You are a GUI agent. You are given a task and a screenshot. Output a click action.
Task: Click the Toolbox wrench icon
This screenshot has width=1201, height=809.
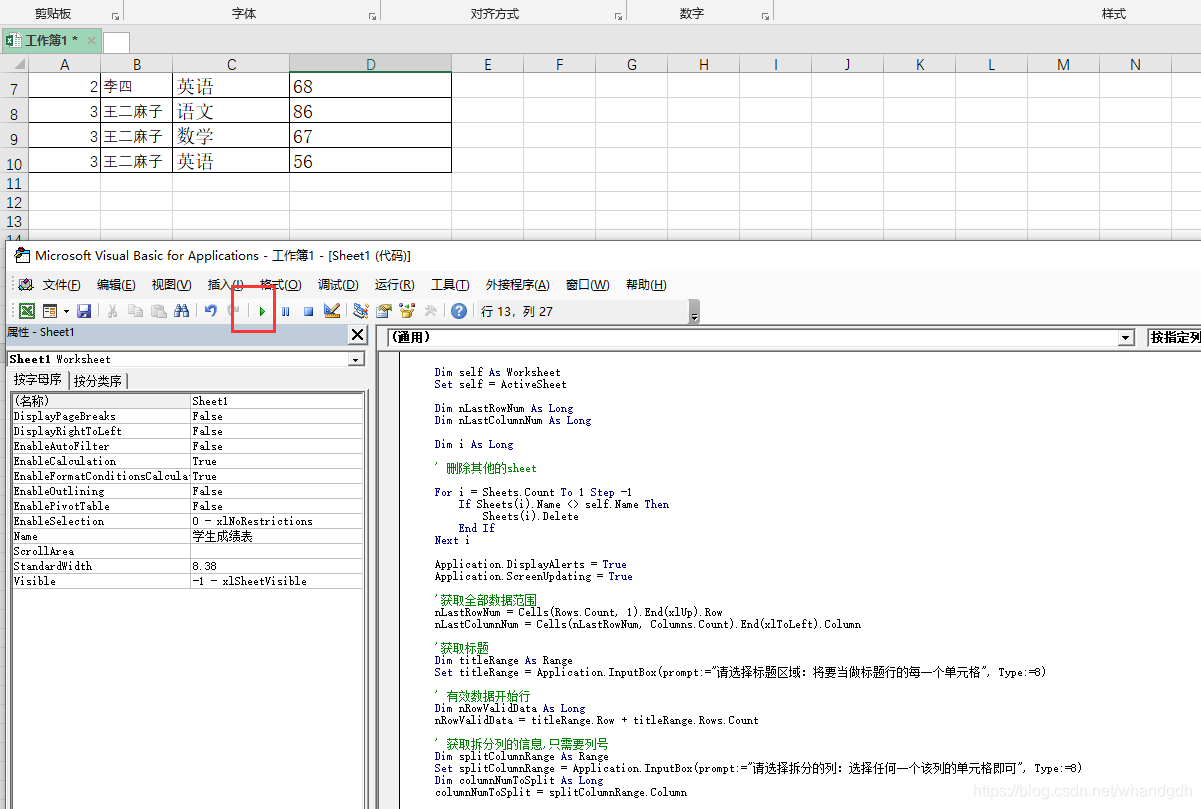coord(431,311)
